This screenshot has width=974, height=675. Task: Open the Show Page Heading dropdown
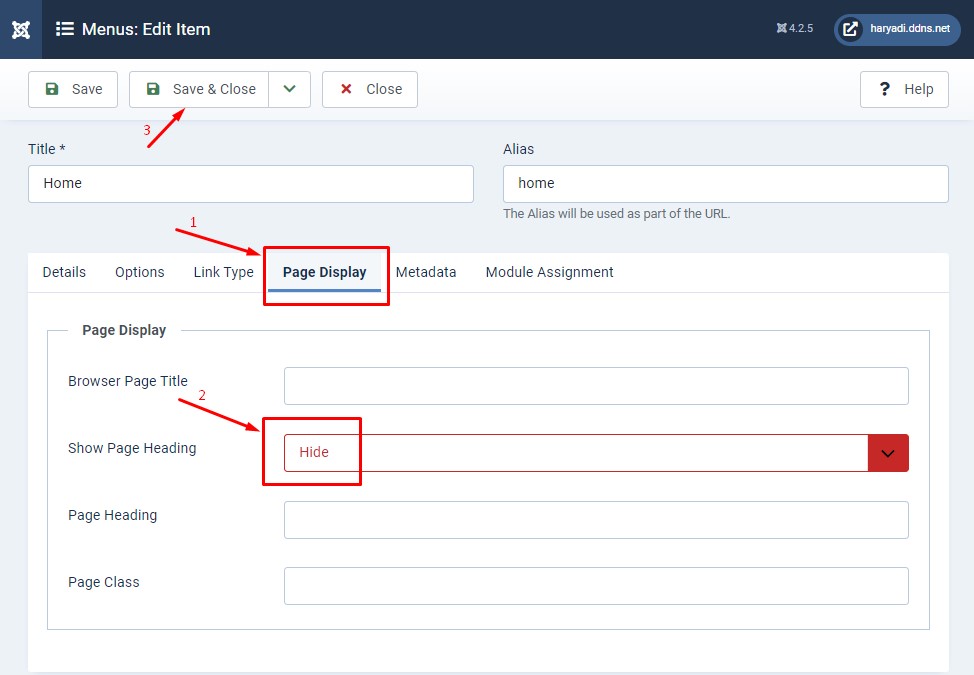pyautogui.click(x=575, y=452)
